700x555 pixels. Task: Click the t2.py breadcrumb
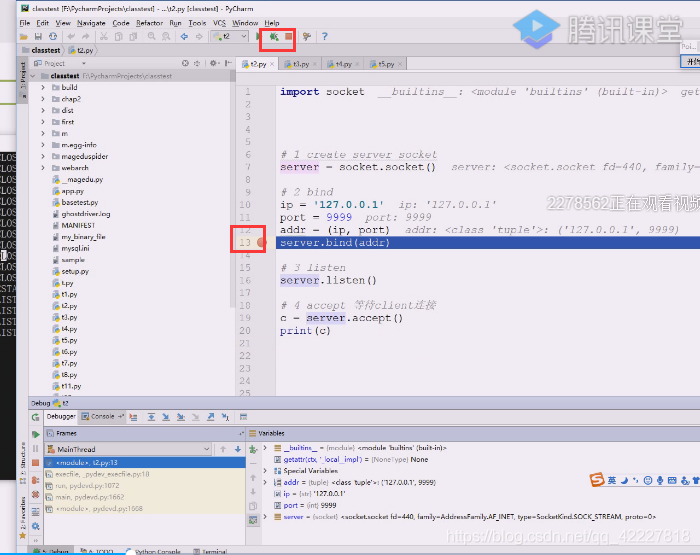pyautogui.click(x=81, y=50)
